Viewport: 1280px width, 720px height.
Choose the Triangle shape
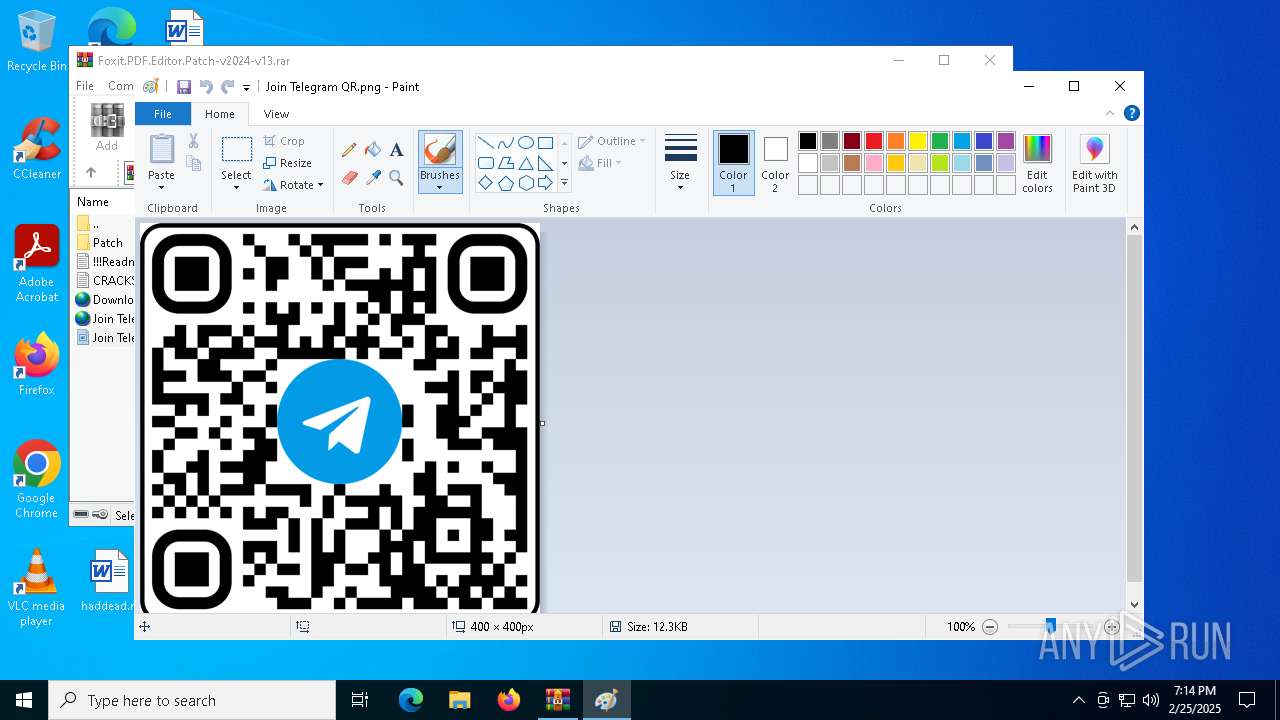point(525,163)
